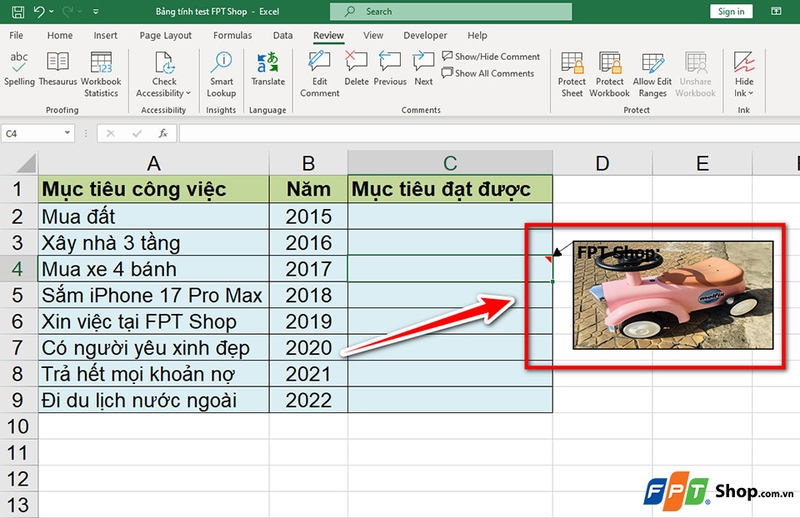Click Protect Workbook
800x518 pixels.
(609, 75)
